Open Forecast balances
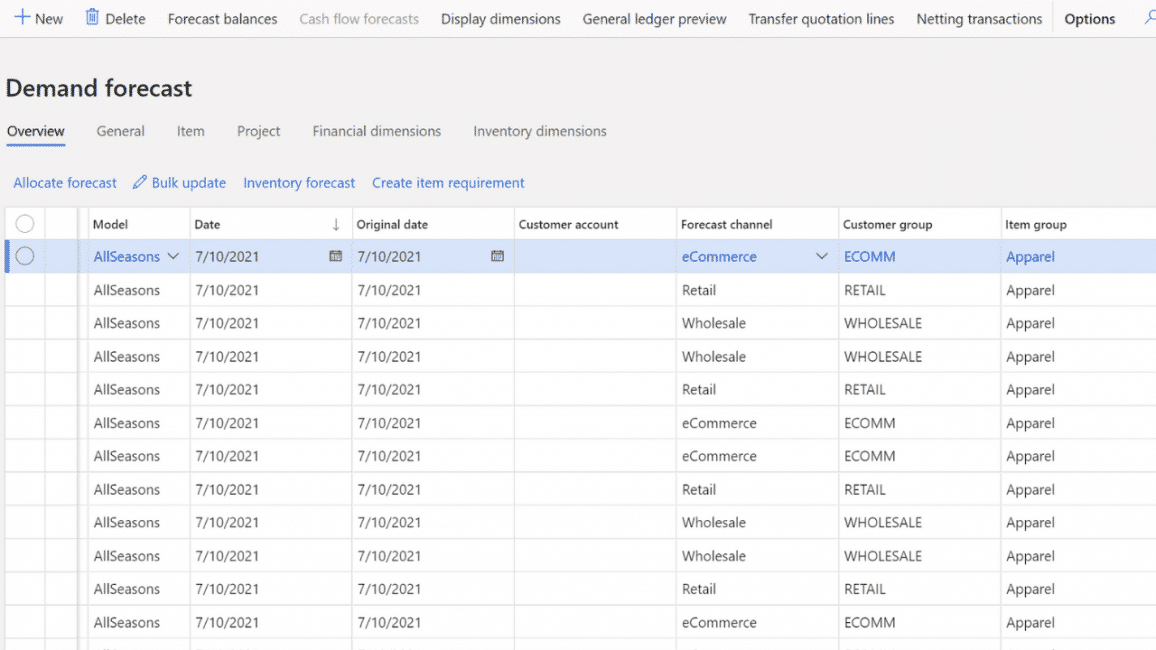This screenshot has height=650, width=1156. point(223,19)
